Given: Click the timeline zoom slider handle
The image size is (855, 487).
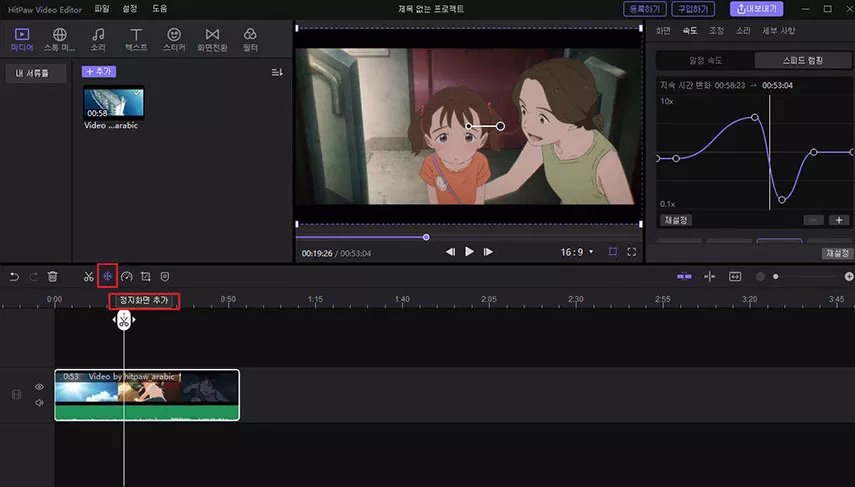Looking at the screenshot, I should [x=776, y=276].
